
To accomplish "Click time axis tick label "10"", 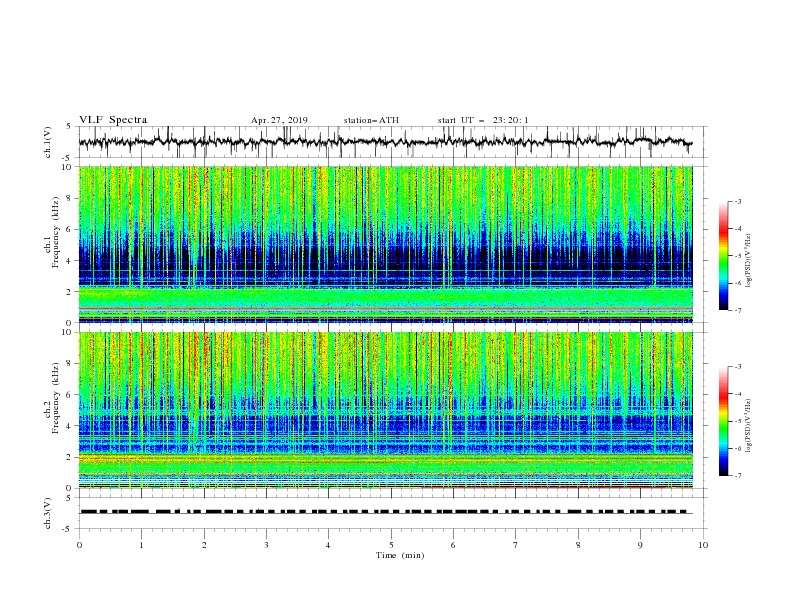I will click(703, 545).
